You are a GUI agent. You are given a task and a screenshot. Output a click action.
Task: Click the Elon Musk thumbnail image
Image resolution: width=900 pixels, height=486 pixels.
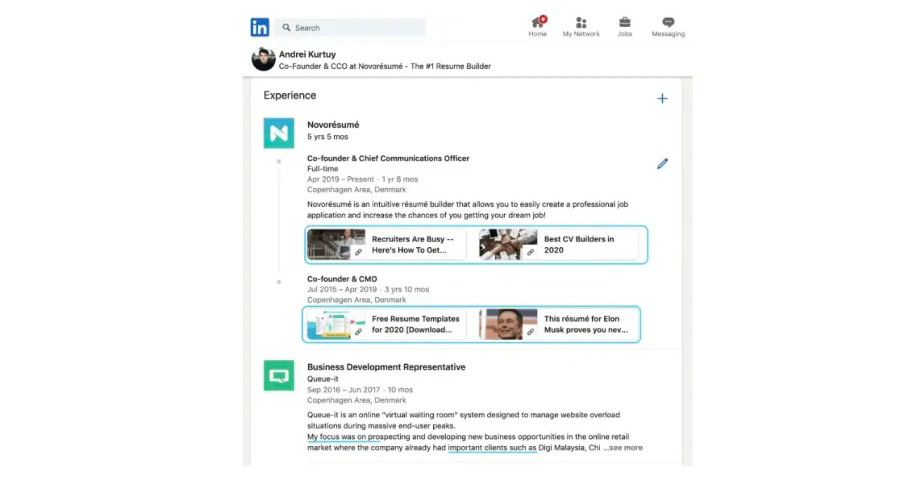point(509,324)
